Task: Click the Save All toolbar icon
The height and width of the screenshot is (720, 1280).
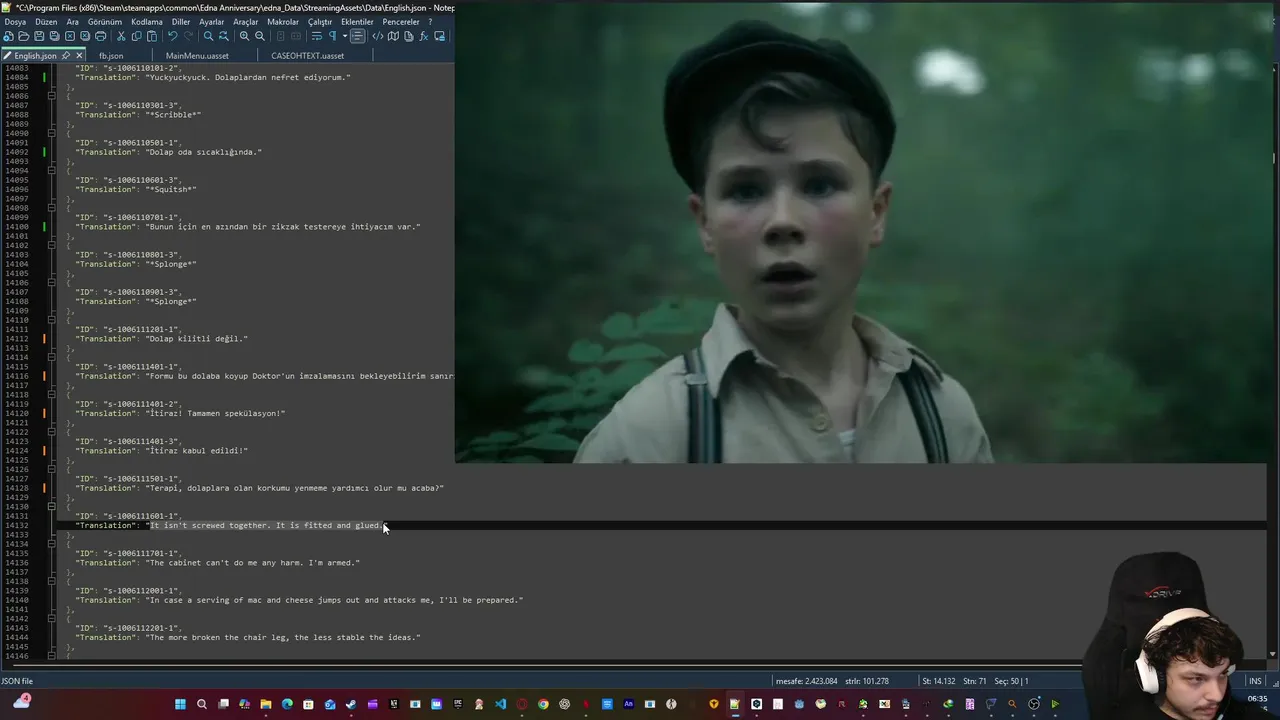Action: pyautogui.click(x=54, y=36)
